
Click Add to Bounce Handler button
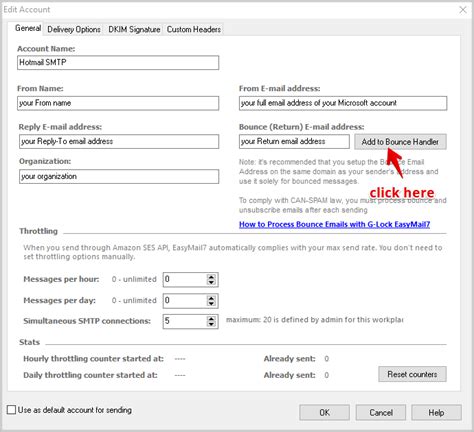[400, 142]
